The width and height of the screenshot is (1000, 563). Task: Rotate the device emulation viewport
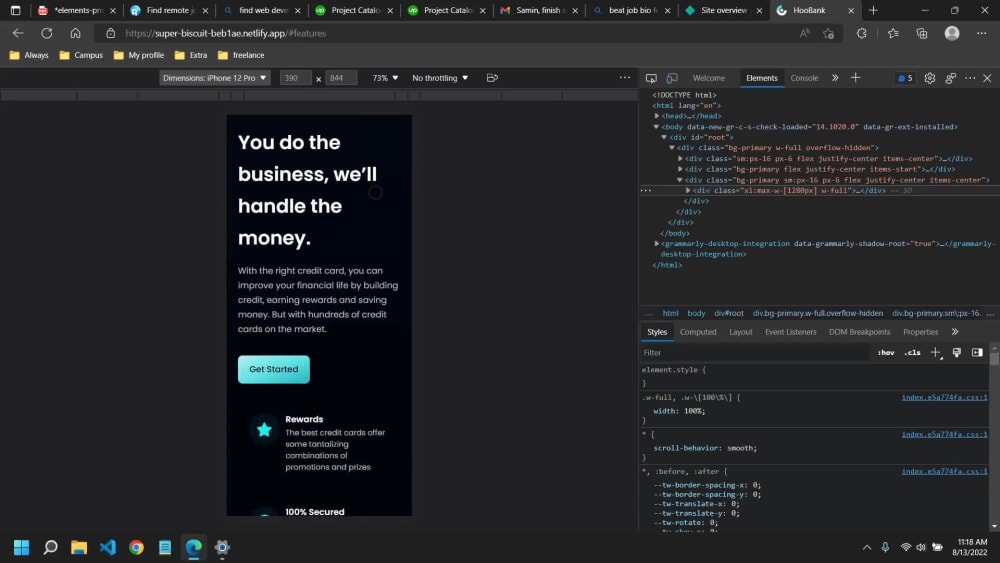492,78
